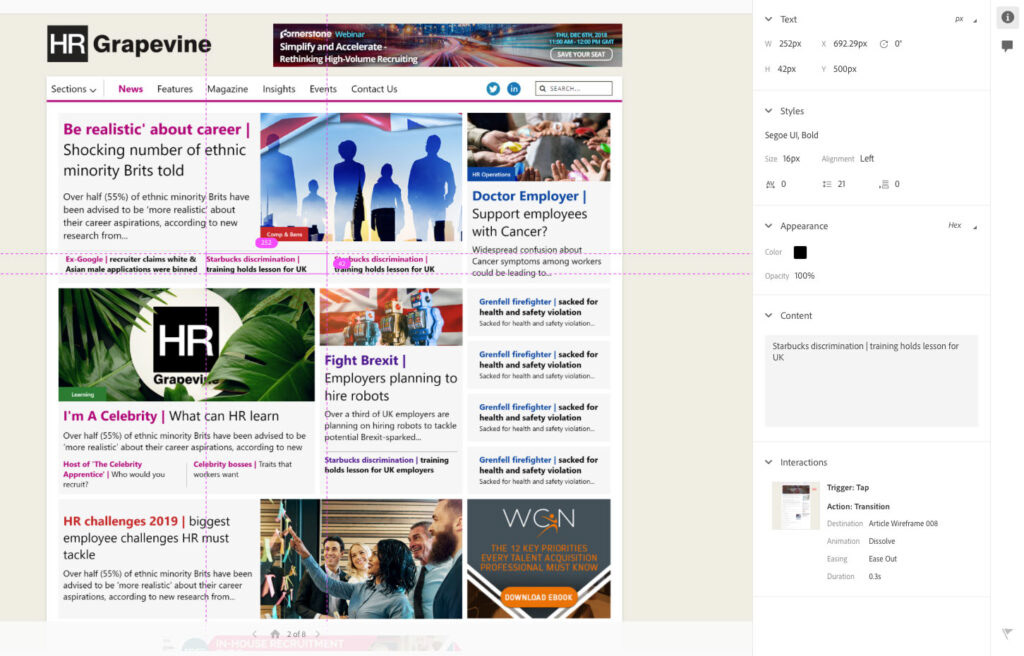1024x656 pixels.
Task: Click the LinkedIn icon in the nav bar
Action: pyautogui.click(x=514, y=89)
